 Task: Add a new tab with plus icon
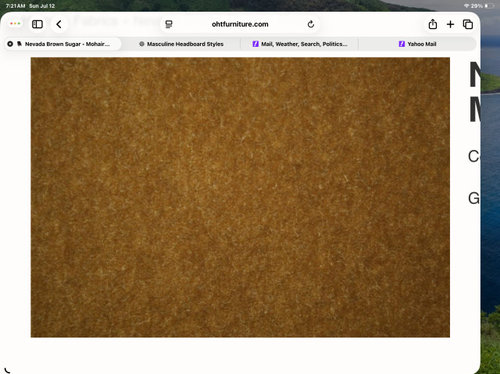(450, 24)
